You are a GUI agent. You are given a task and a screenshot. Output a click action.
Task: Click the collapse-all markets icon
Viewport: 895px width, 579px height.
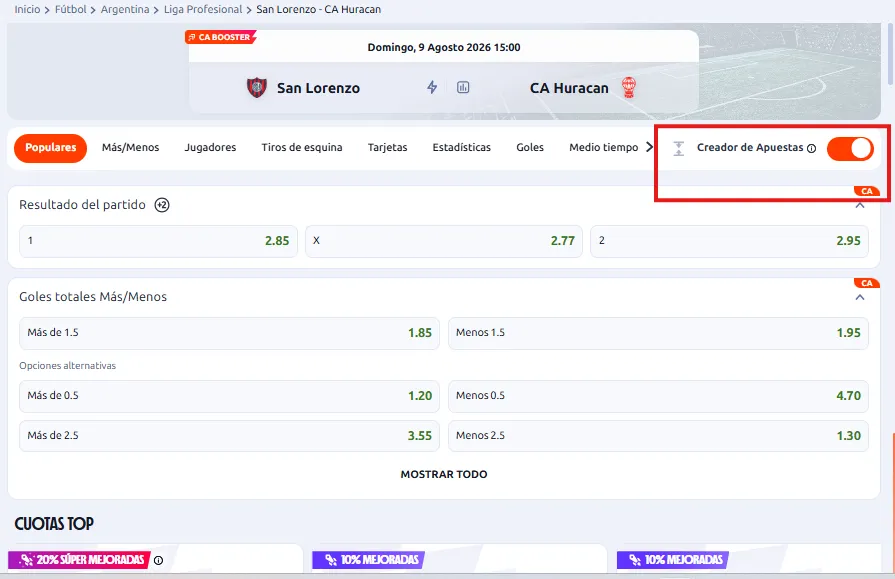[678, 148]
